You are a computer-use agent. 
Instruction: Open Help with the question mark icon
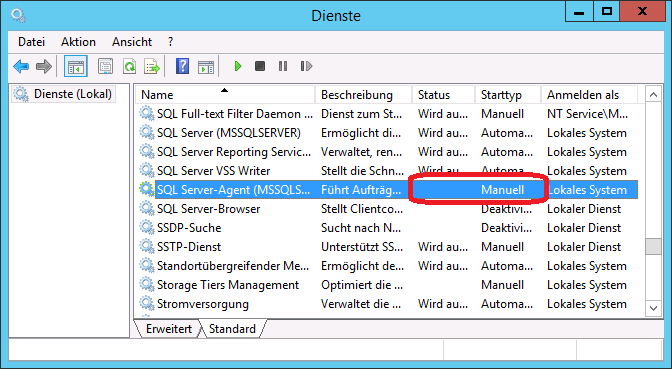[183, 66]
